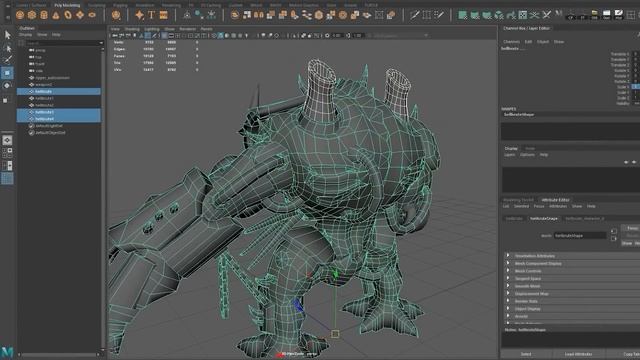This screenshot has width=640, height=360.
Task: Choose the Lasso select tool in toolbox
Action: coord(7,48)
